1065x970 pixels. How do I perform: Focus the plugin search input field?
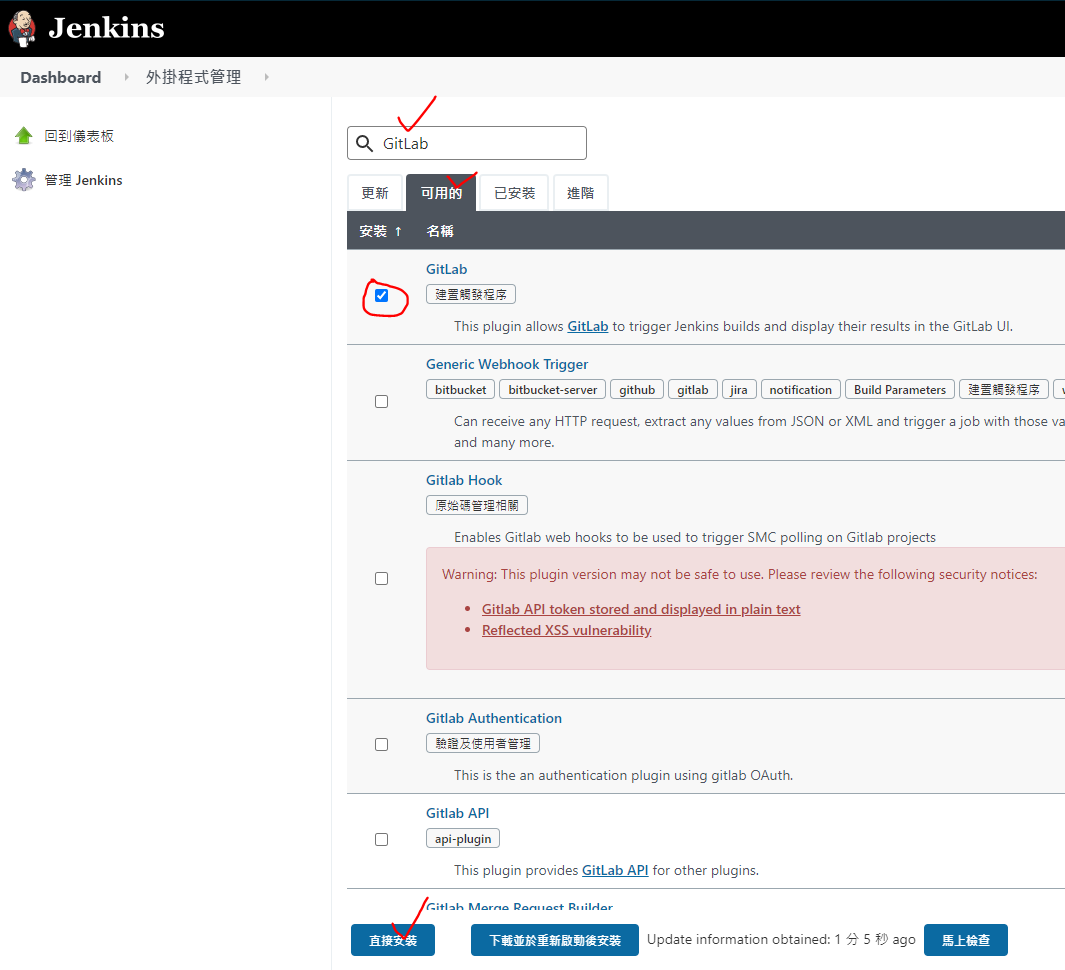click(467, 143)
